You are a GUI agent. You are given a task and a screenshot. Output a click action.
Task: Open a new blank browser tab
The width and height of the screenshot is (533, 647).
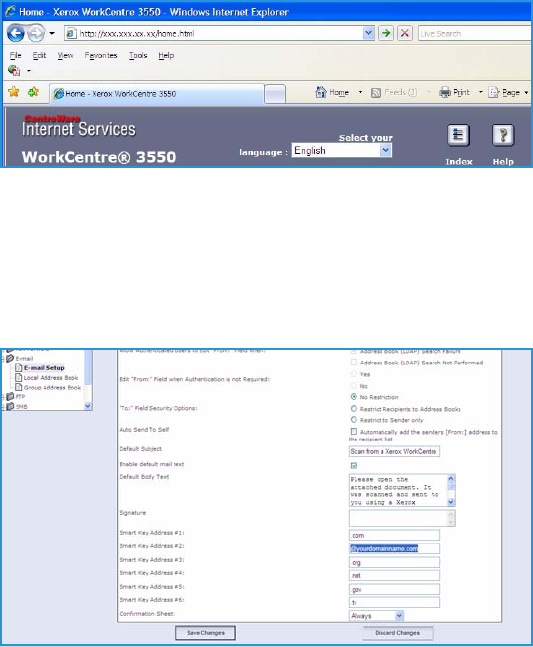(x=275, y=94)
